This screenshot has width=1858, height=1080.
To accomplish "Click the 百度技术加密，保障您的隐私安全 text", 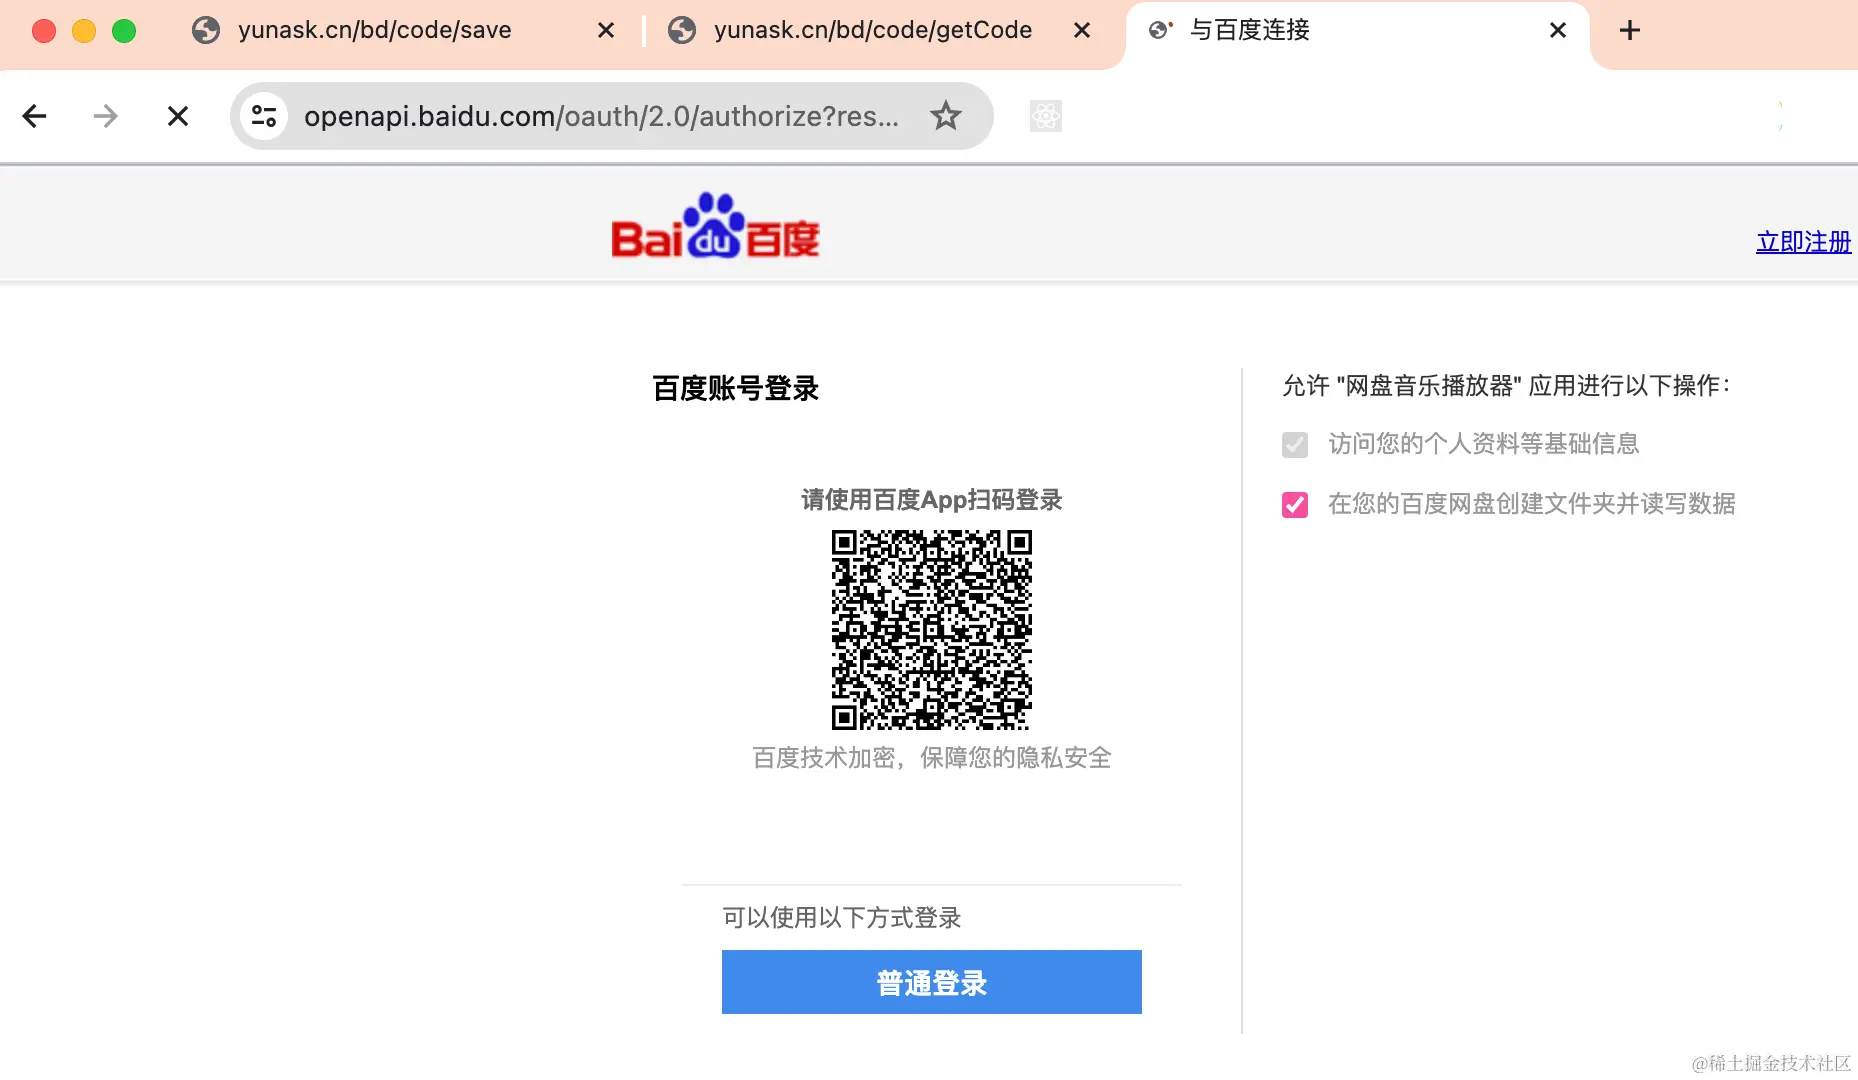I will pyautogui.click(x=931, y=757).
